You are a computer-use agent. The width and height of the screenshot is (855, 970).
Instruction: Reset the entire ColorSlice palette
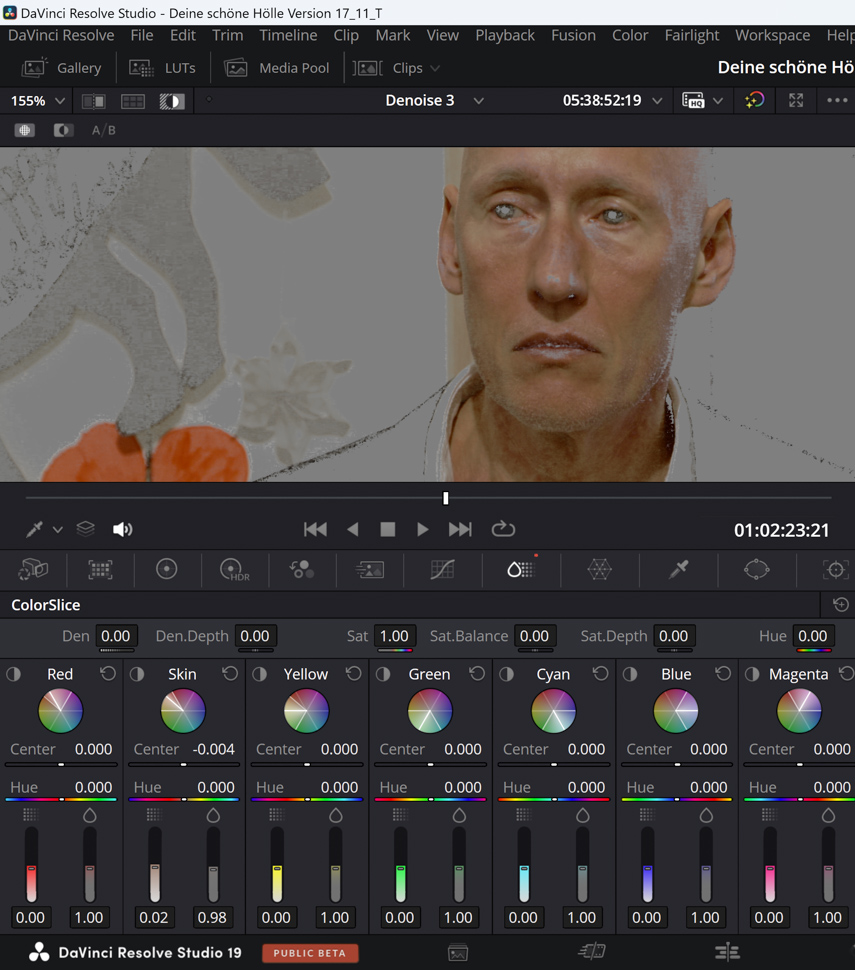point(841,604)
